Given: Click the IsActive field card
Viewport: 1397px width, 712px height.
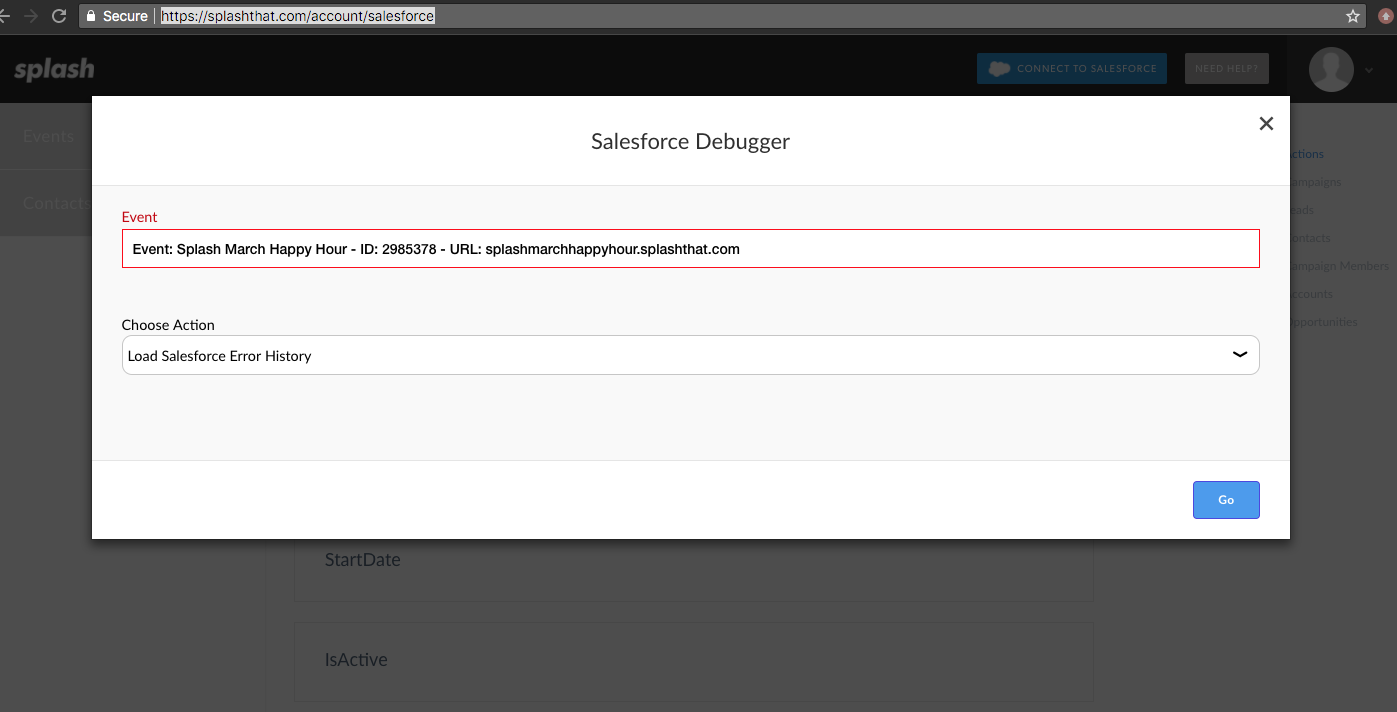Looking at the screenshot, I should coord(694,660).
